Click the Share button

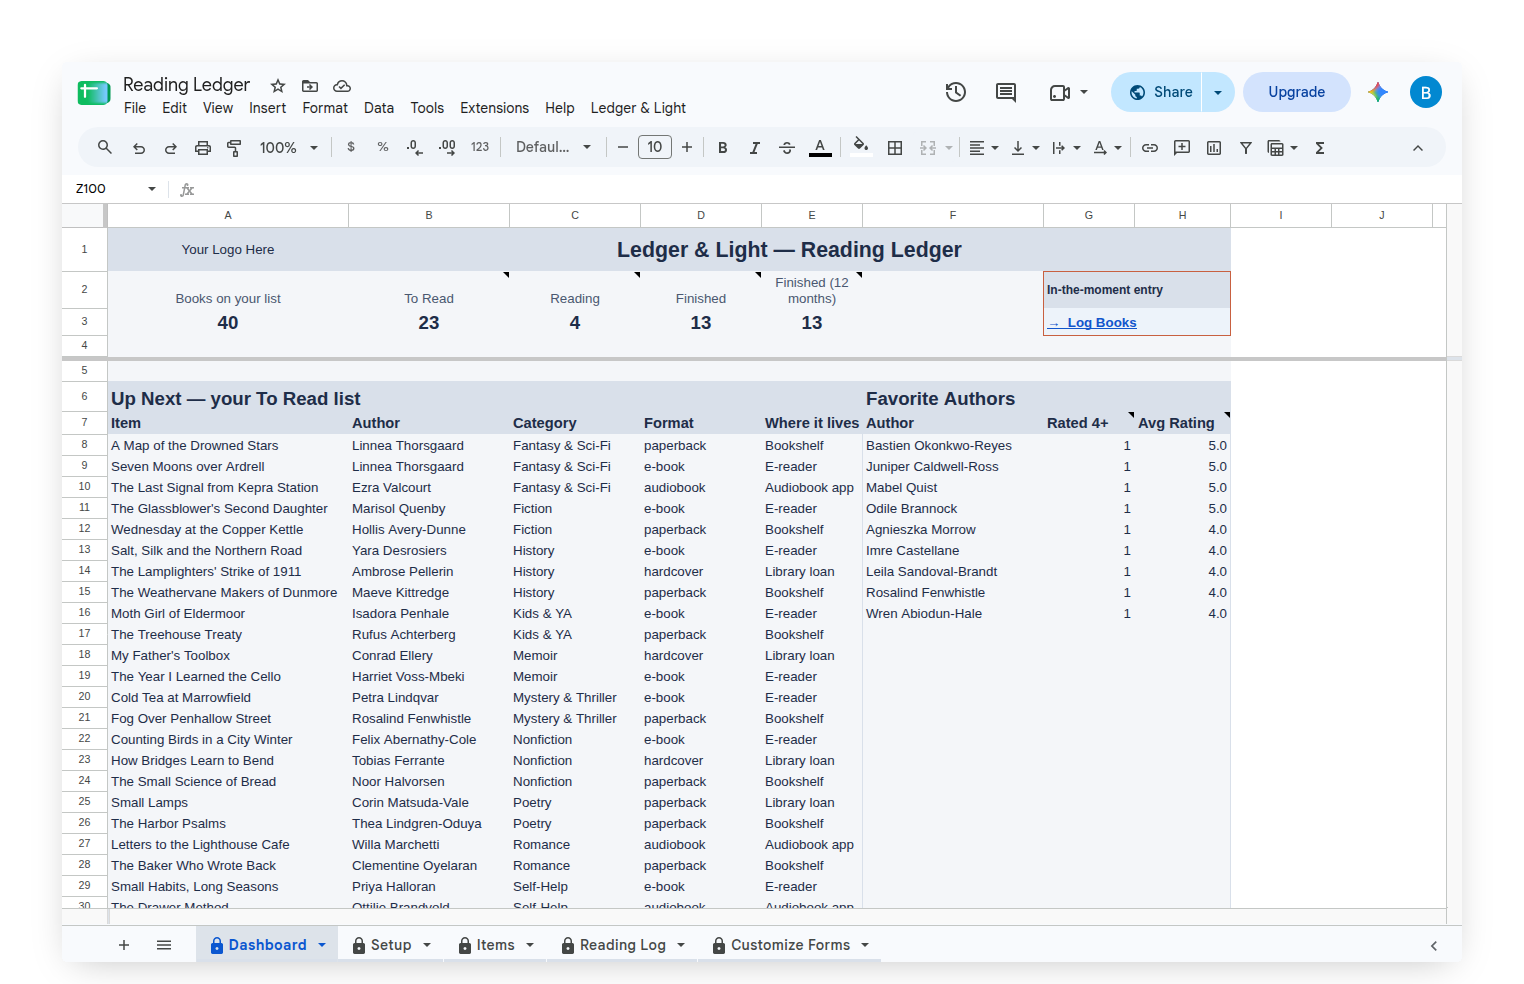coord(1158,92)
